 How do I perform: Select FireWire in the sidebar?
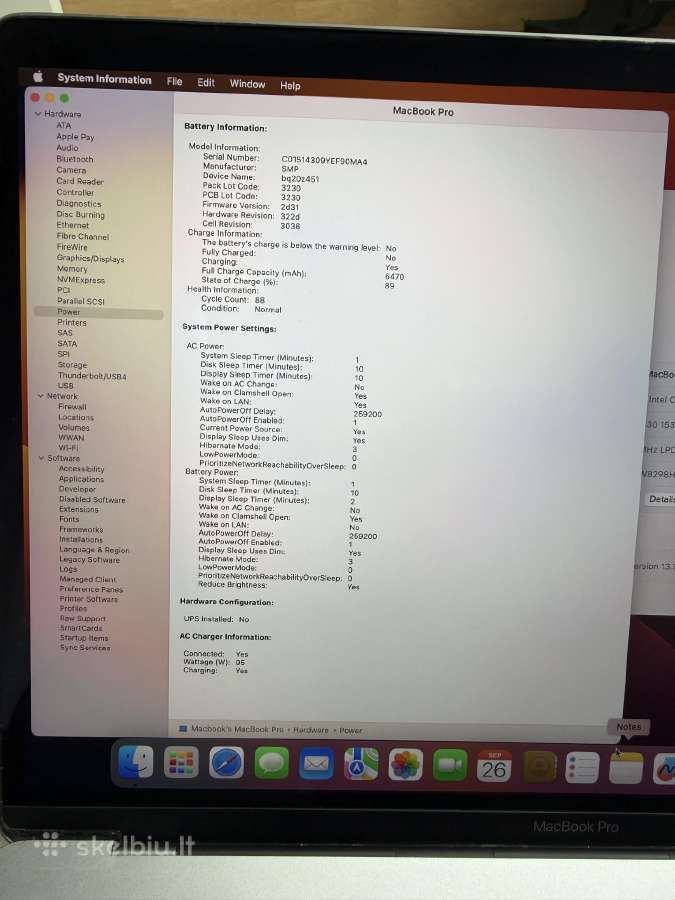(x=72, y=247)
